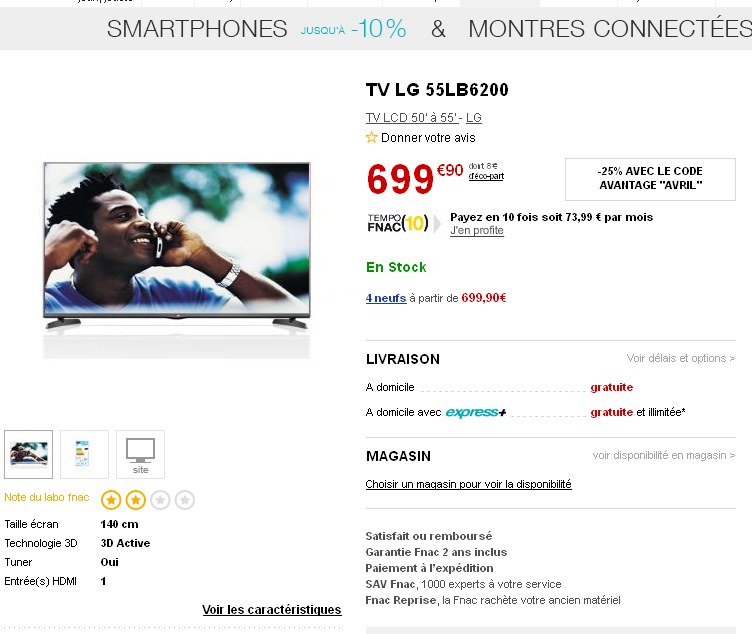The image size is (752, 634).
Task: Click the J'en profite link
Action: [x=477, y=231]
